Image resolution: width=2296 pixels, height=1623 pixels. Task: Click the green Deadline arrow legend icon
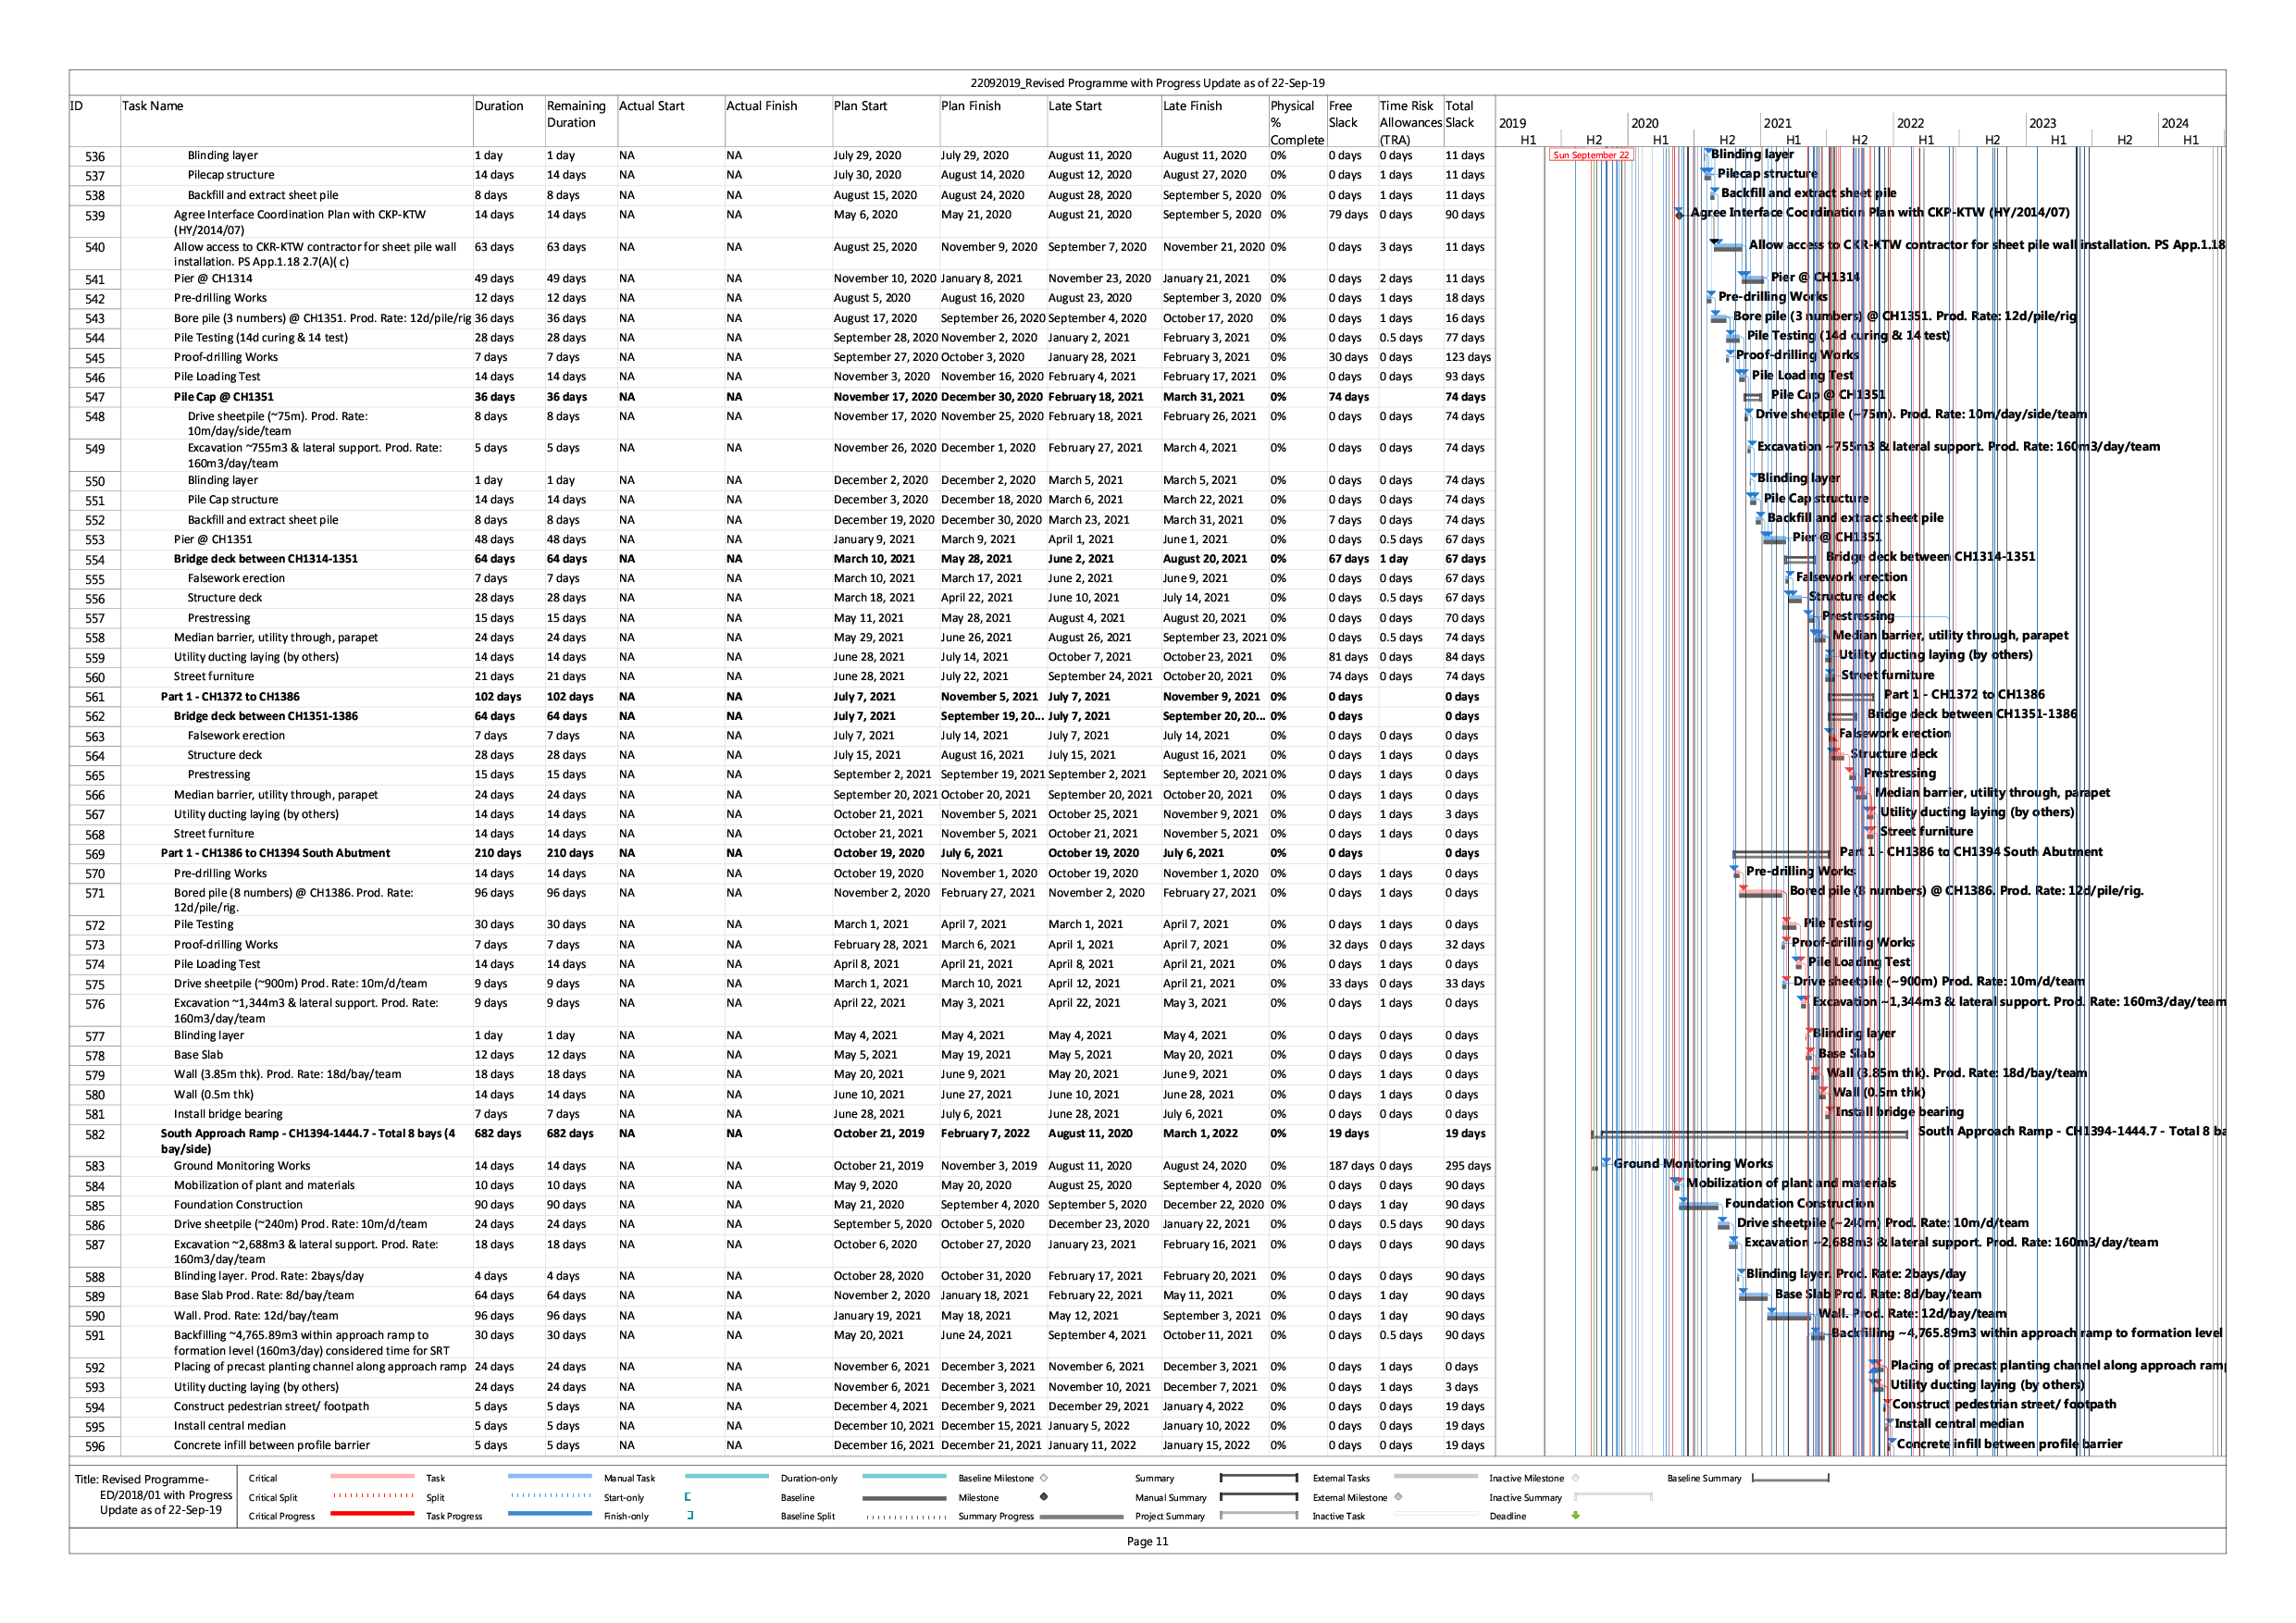pyautogui.click(x=1575, y=1516)
